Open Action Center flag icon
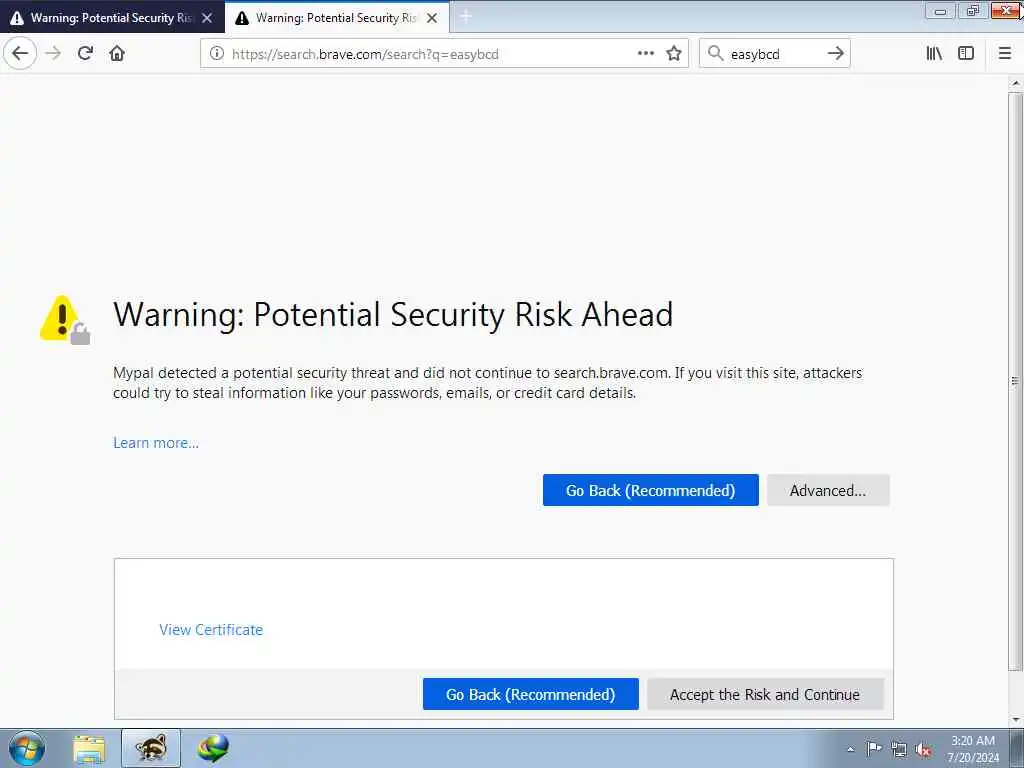1024x768 pixels. coord(874,748)
